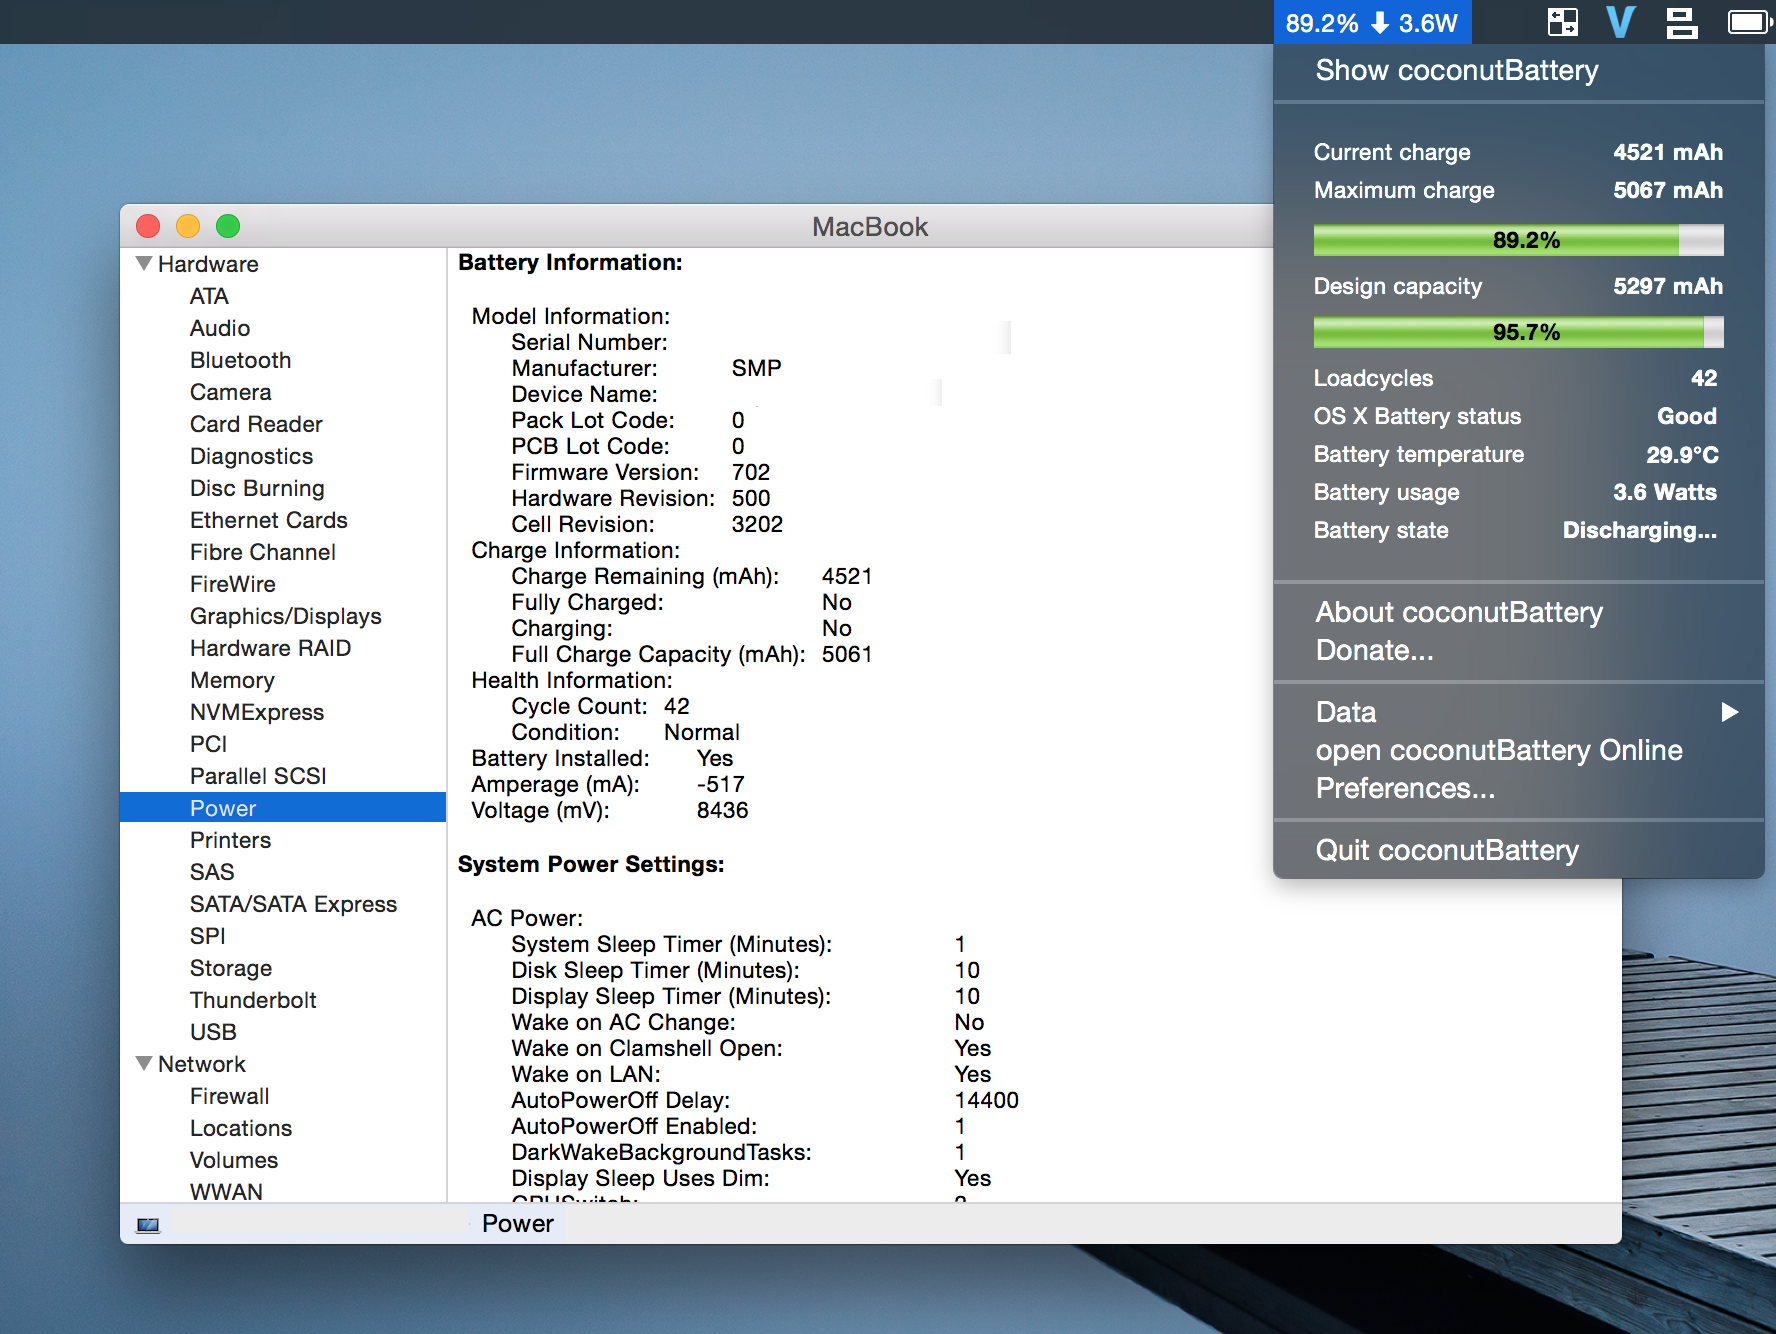The height and width of the screenshot is (1334, 1776).
Task: Open the window manager icon in menu bar
Action: (x=1562, y=22)
